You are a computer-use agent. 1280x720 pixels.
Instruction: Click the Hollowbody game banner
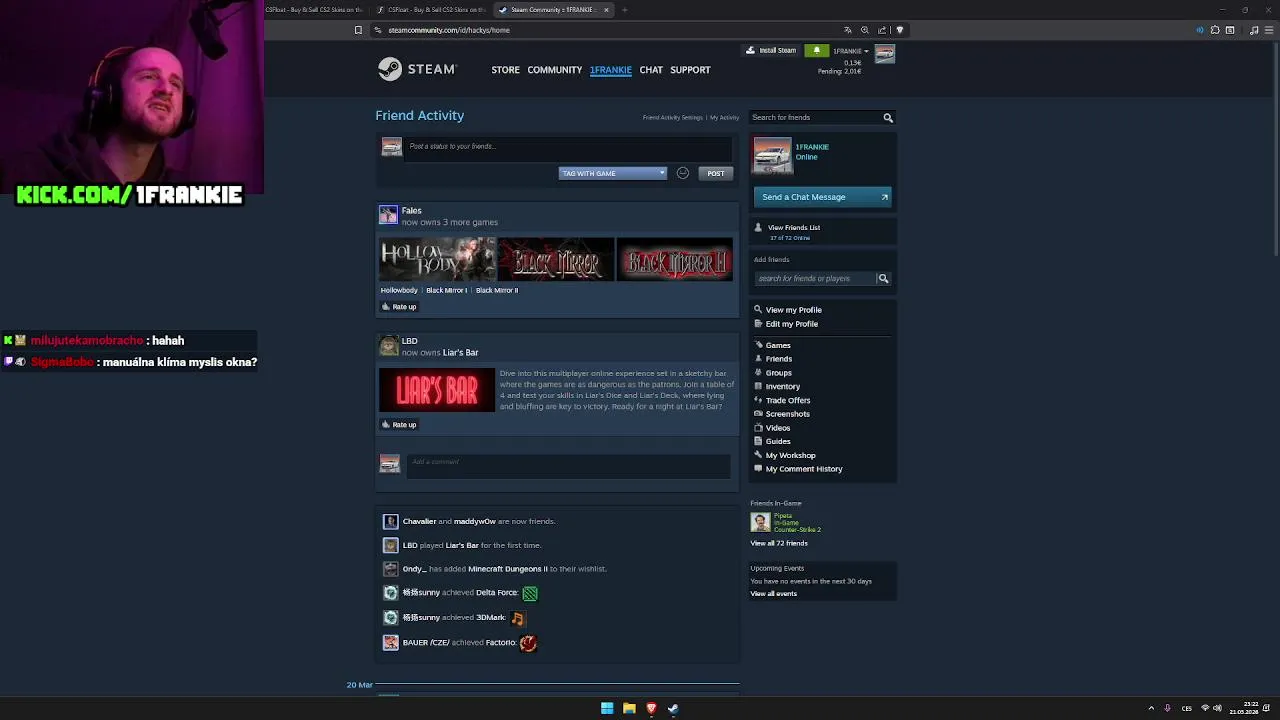point(437,259)
